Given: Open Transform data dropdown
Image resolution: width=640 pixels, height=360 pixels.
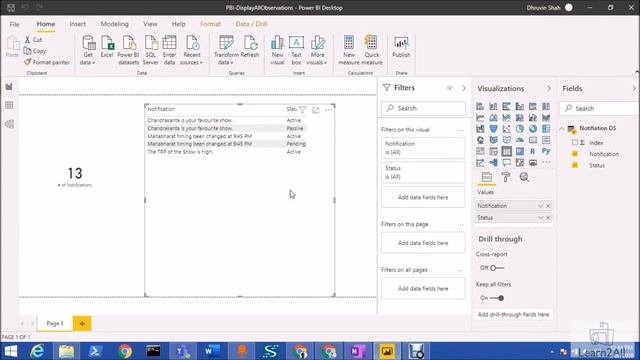Looking at the screenshot, I should [x=226, y=51].
